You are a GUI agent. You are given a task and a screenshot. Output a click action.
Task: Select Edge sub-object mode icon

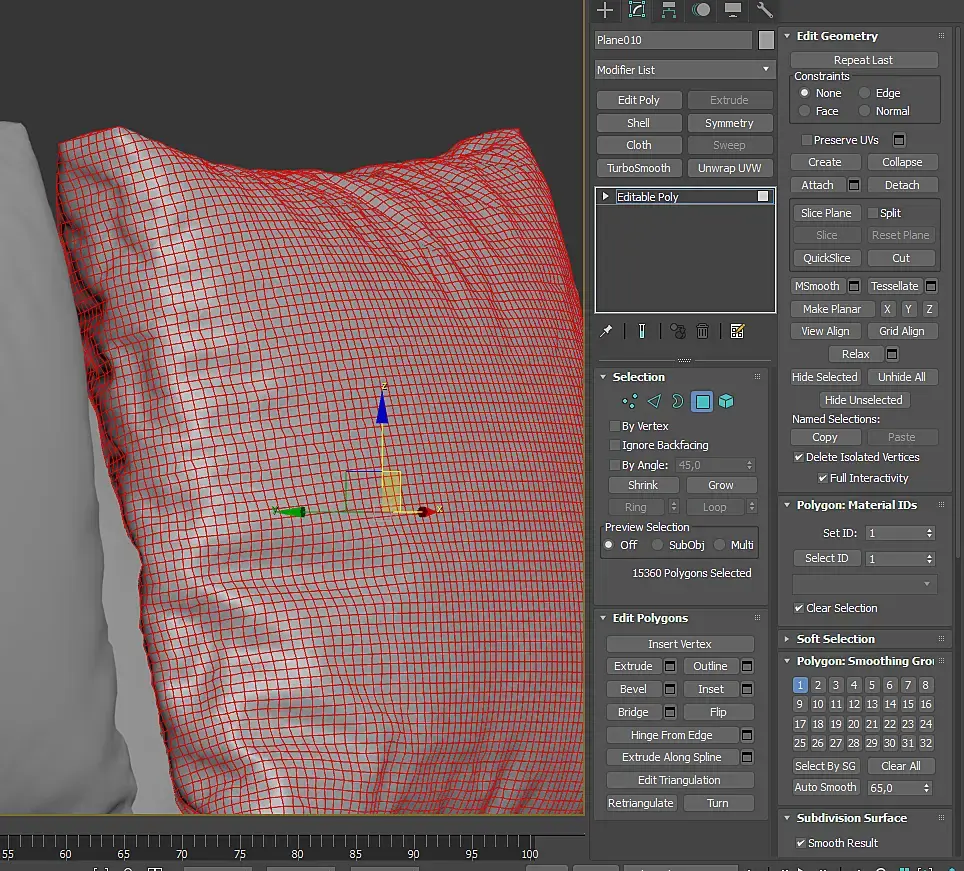click(x=654, y=401)
